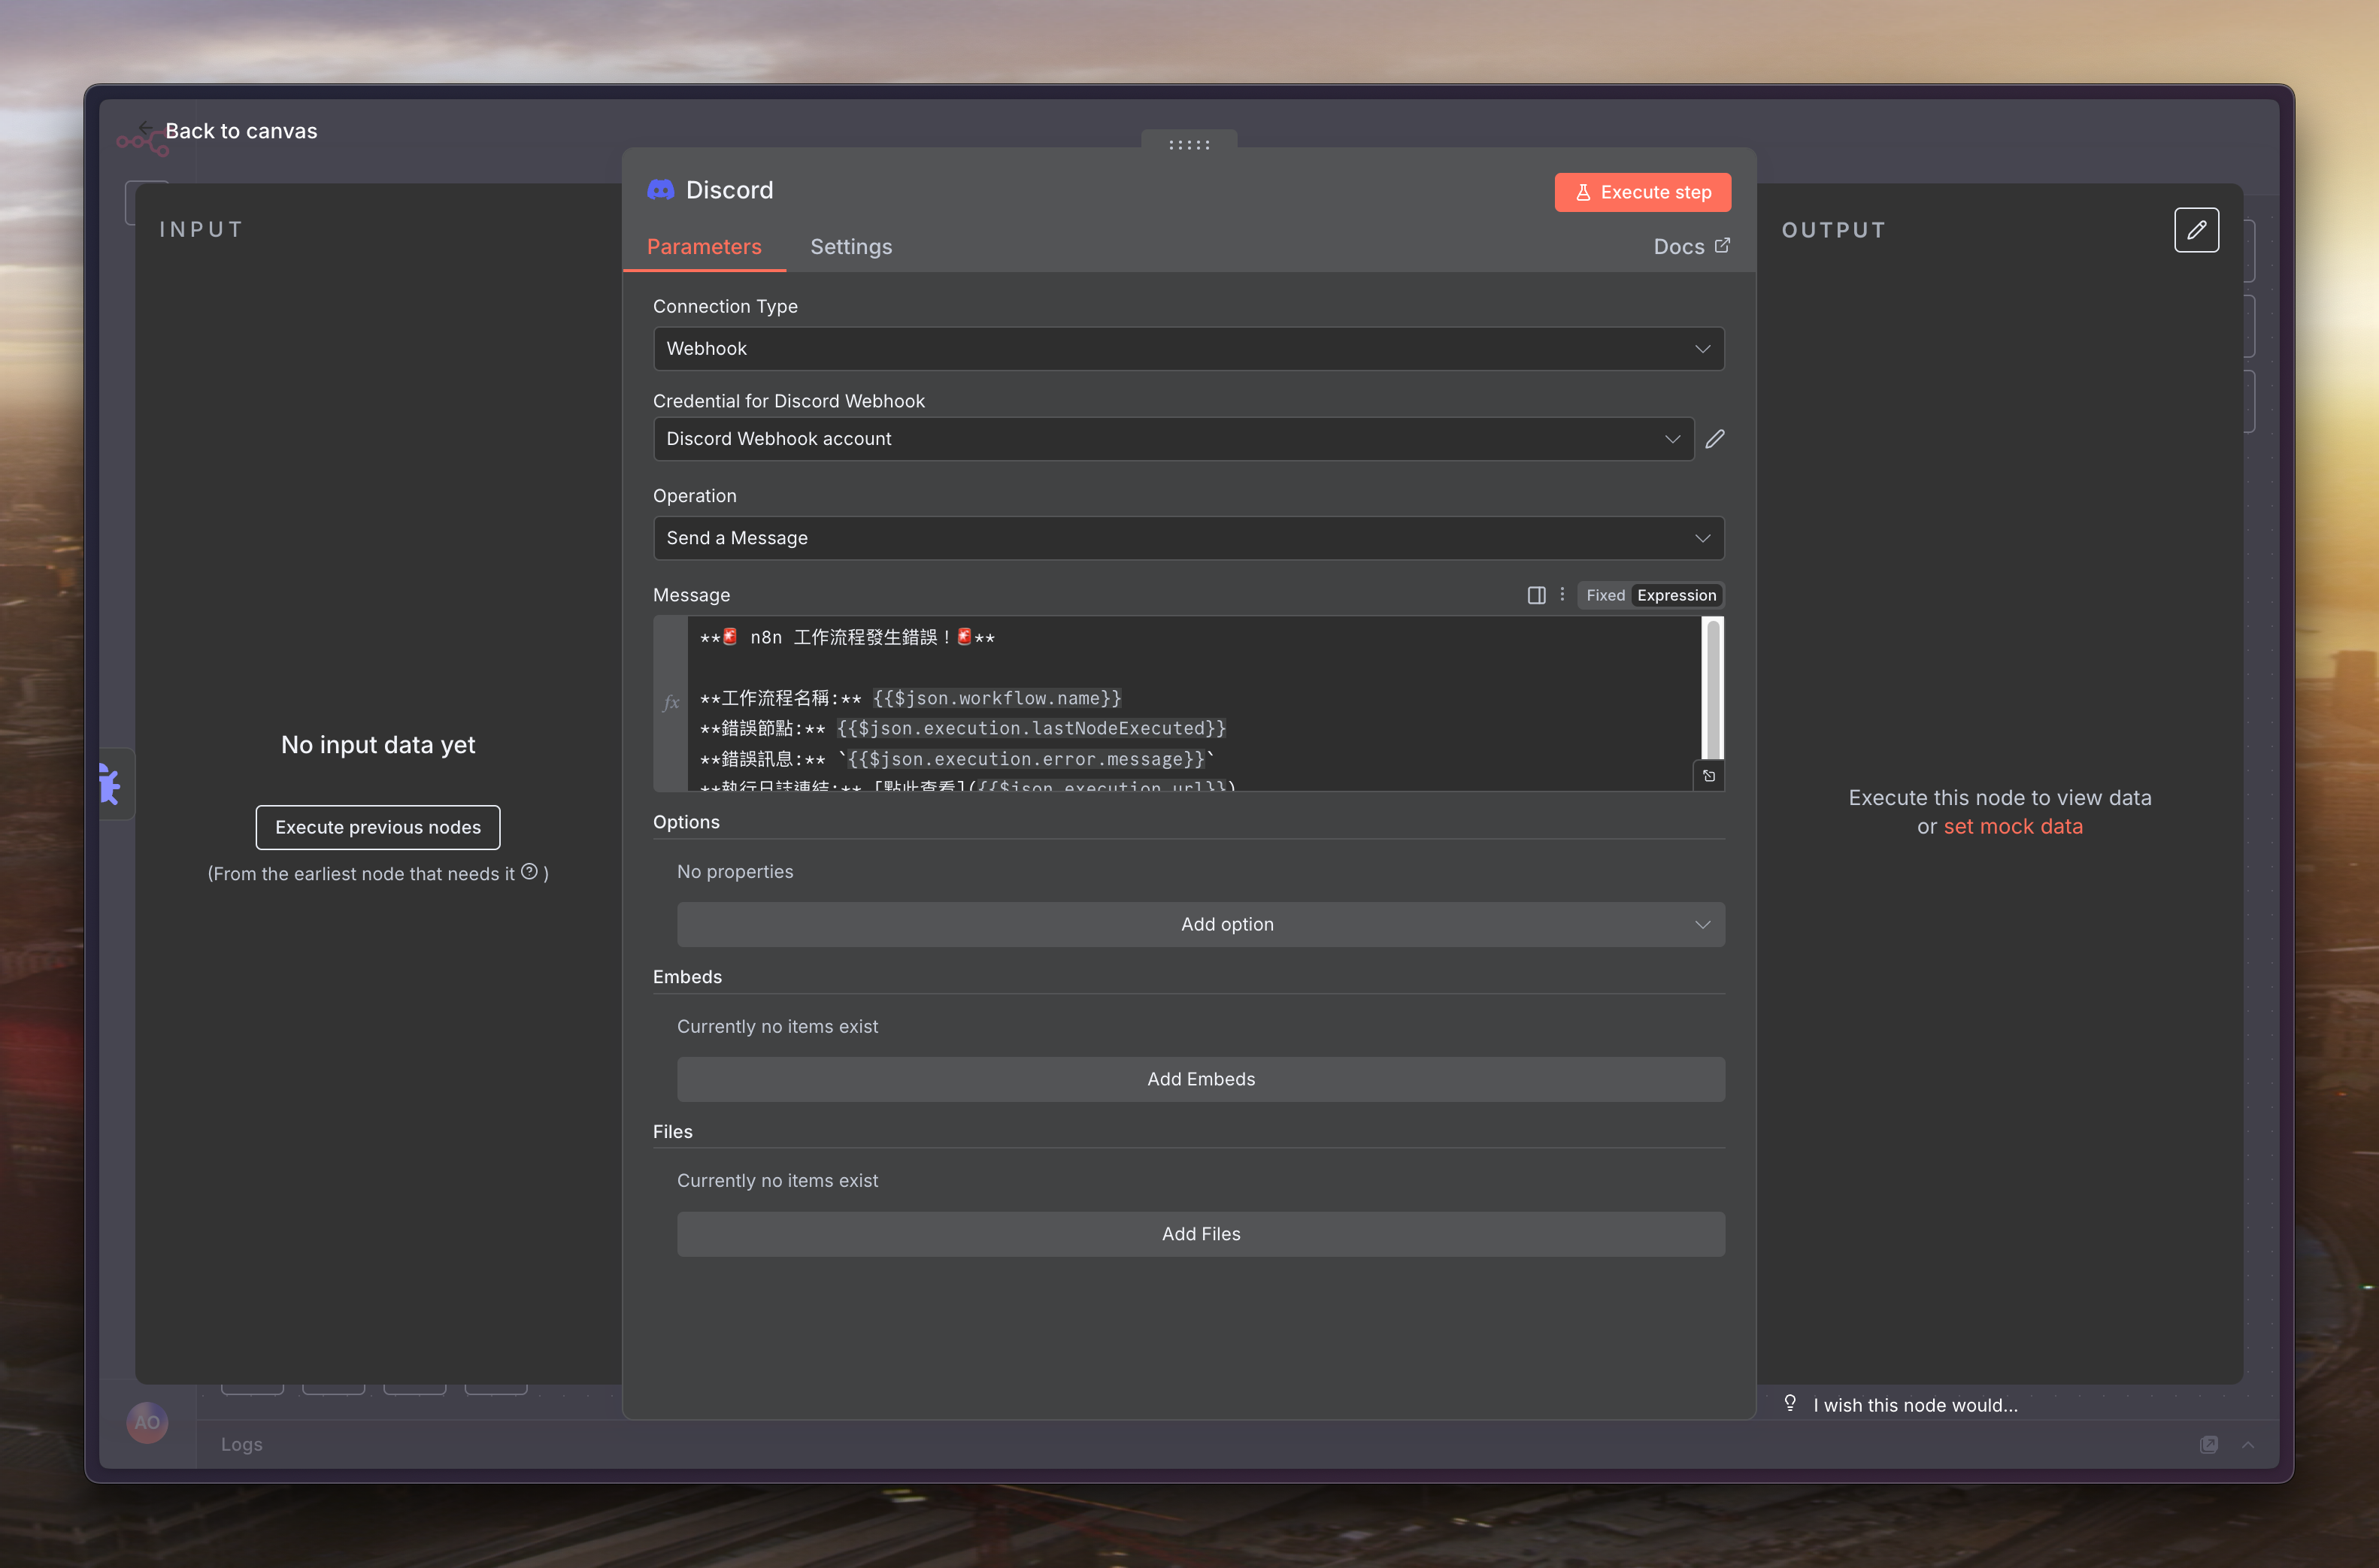Switch Message mode to Fixed
The image size is (2379, 1568).
(x=1605, y=595)
